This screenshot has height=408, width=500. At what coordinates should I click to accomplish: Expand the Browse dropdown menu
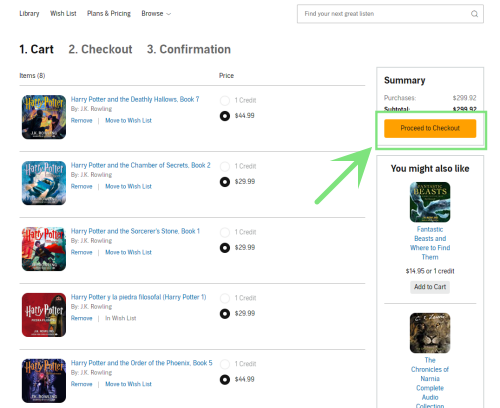click(x=156, y=14)
